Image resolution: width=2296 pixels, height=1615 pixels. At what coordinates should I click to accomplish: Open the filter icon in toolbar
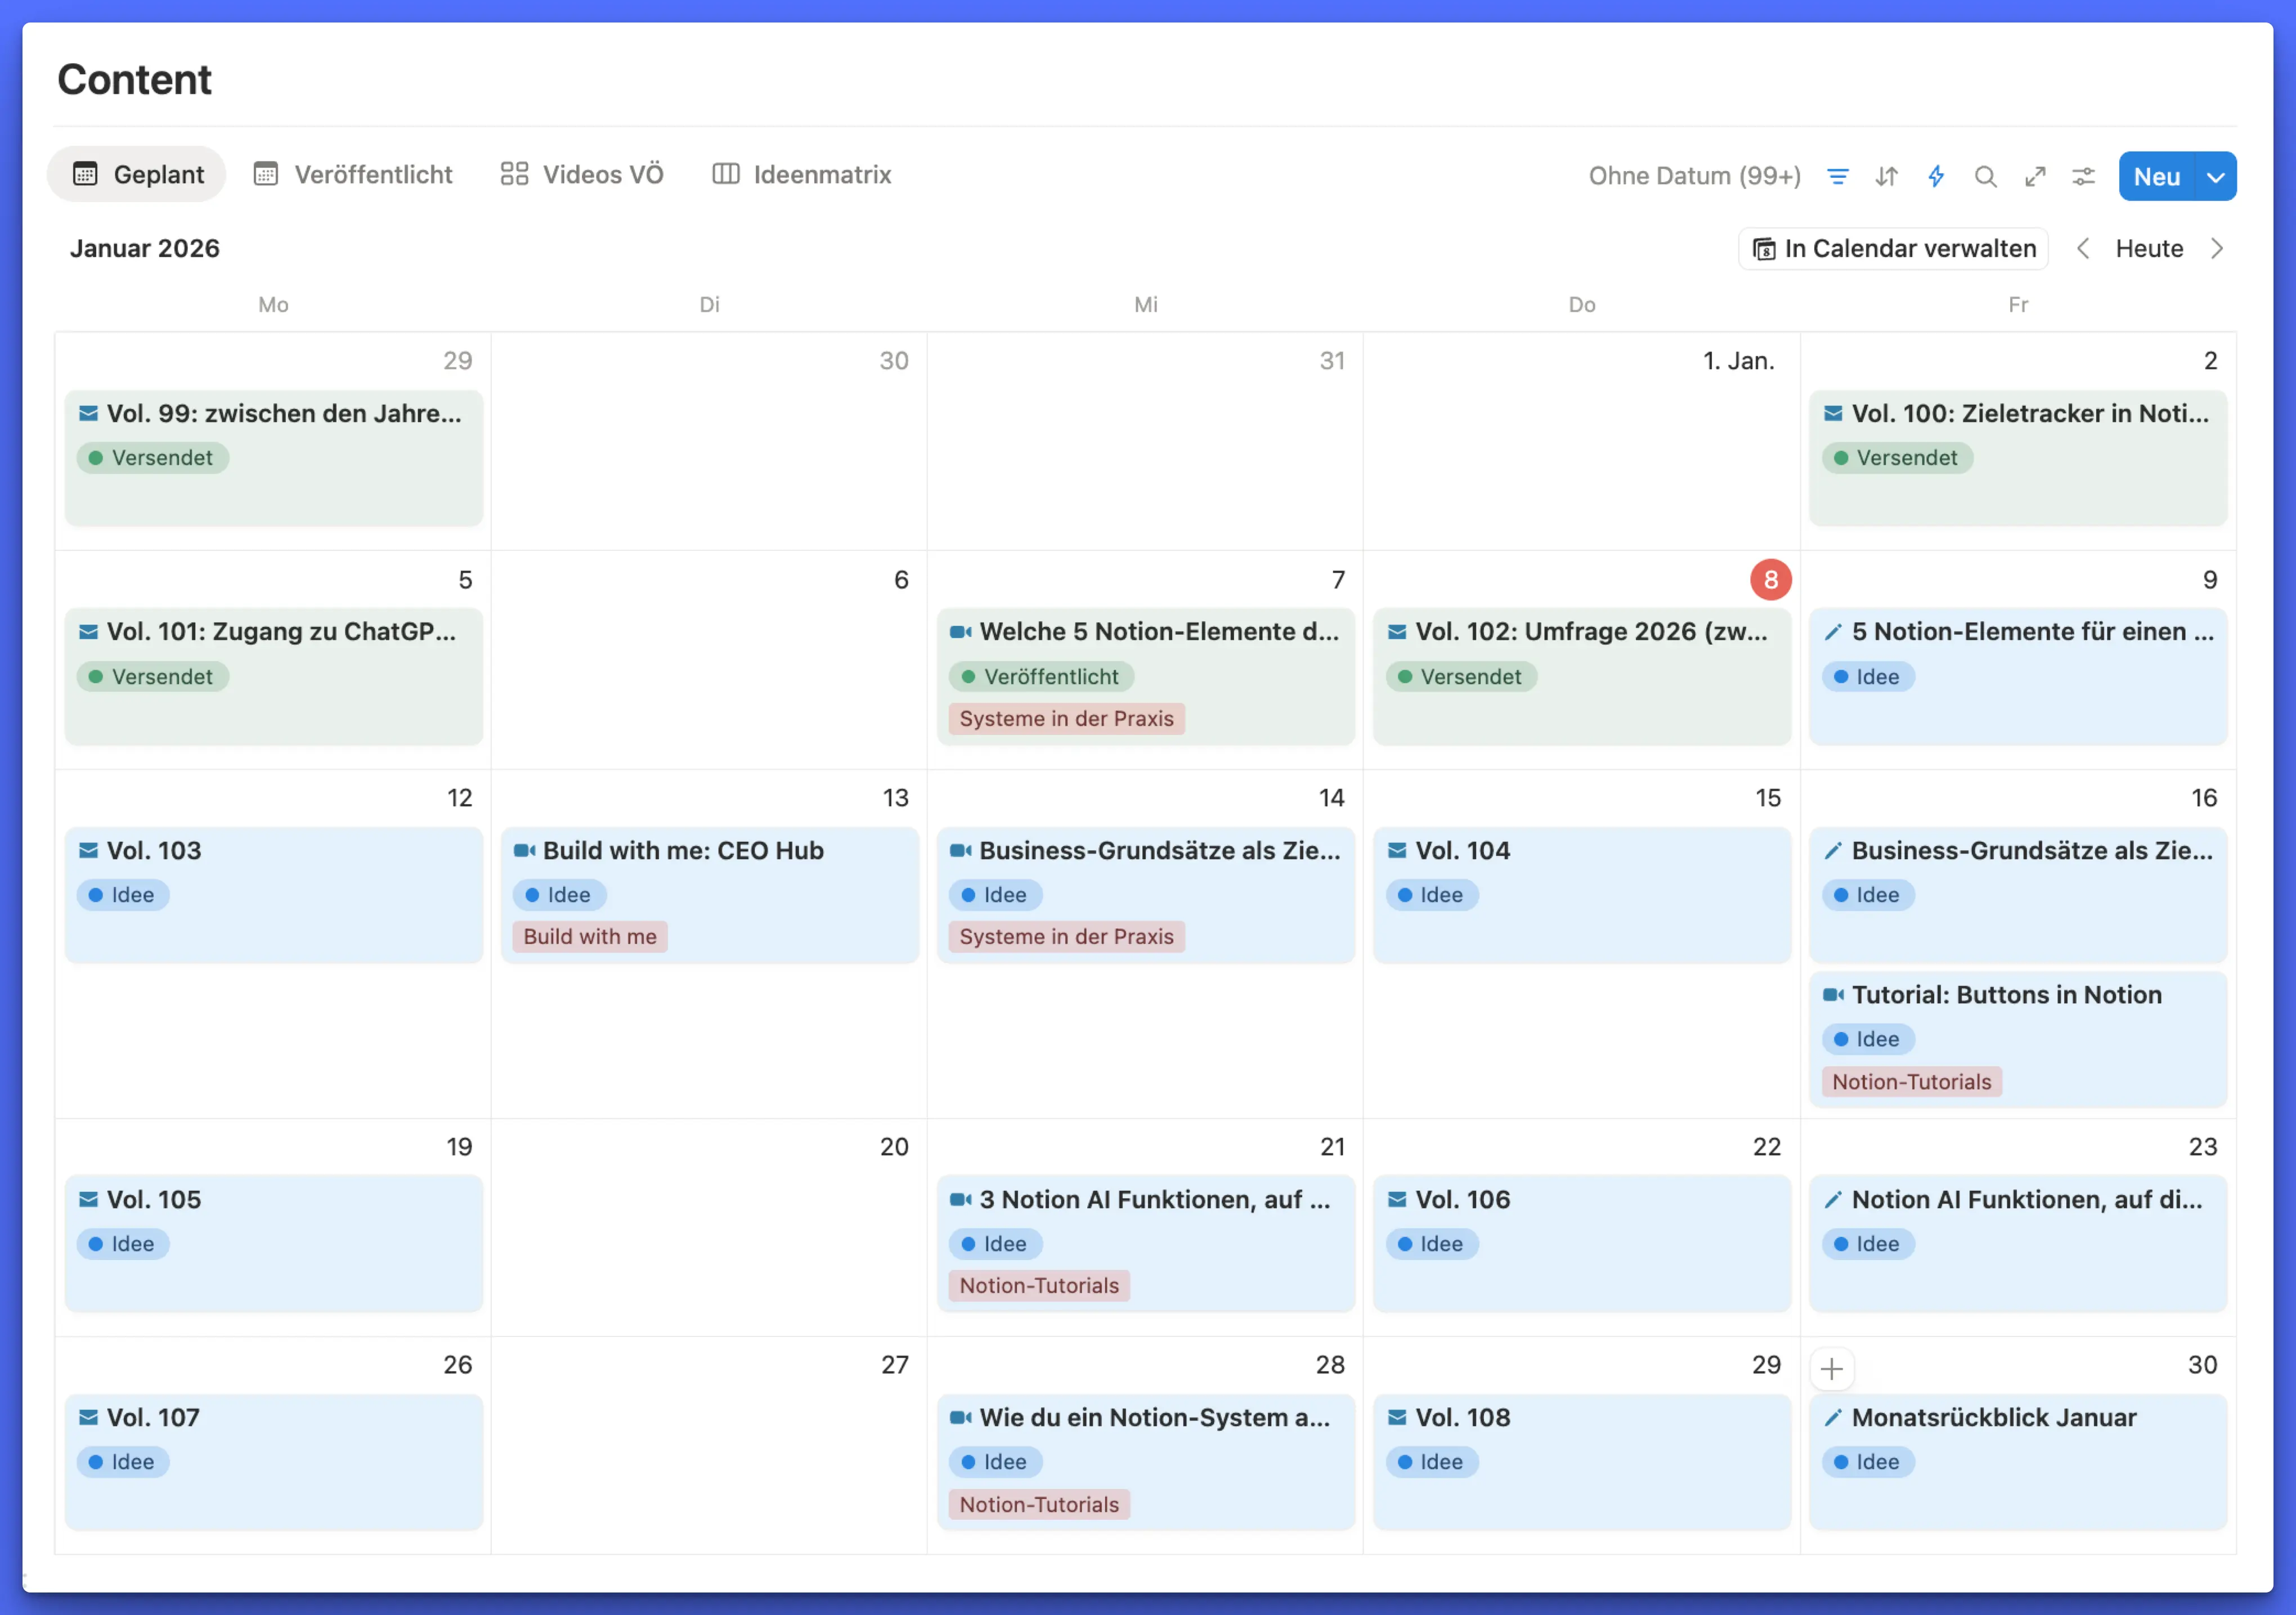(1837, 176)
